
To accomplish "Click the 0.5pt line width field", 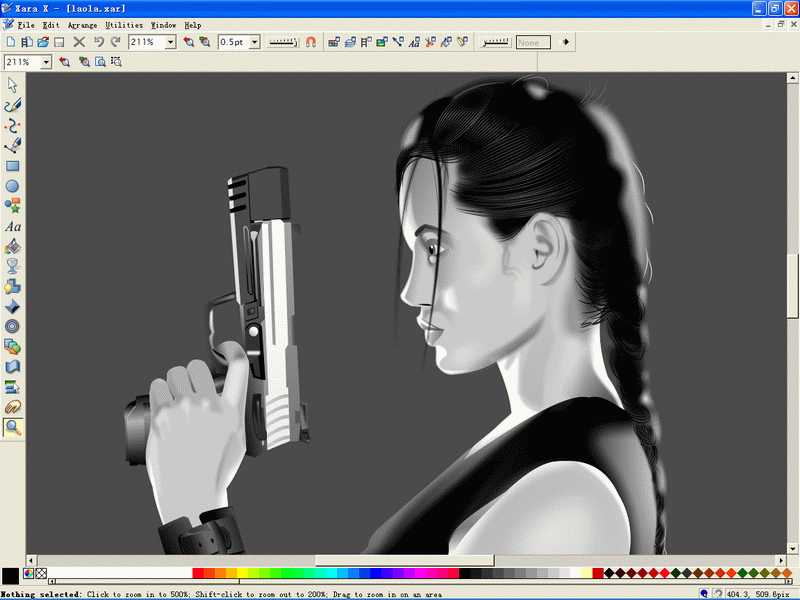I will pyautogui.click(x=234, y=42).
